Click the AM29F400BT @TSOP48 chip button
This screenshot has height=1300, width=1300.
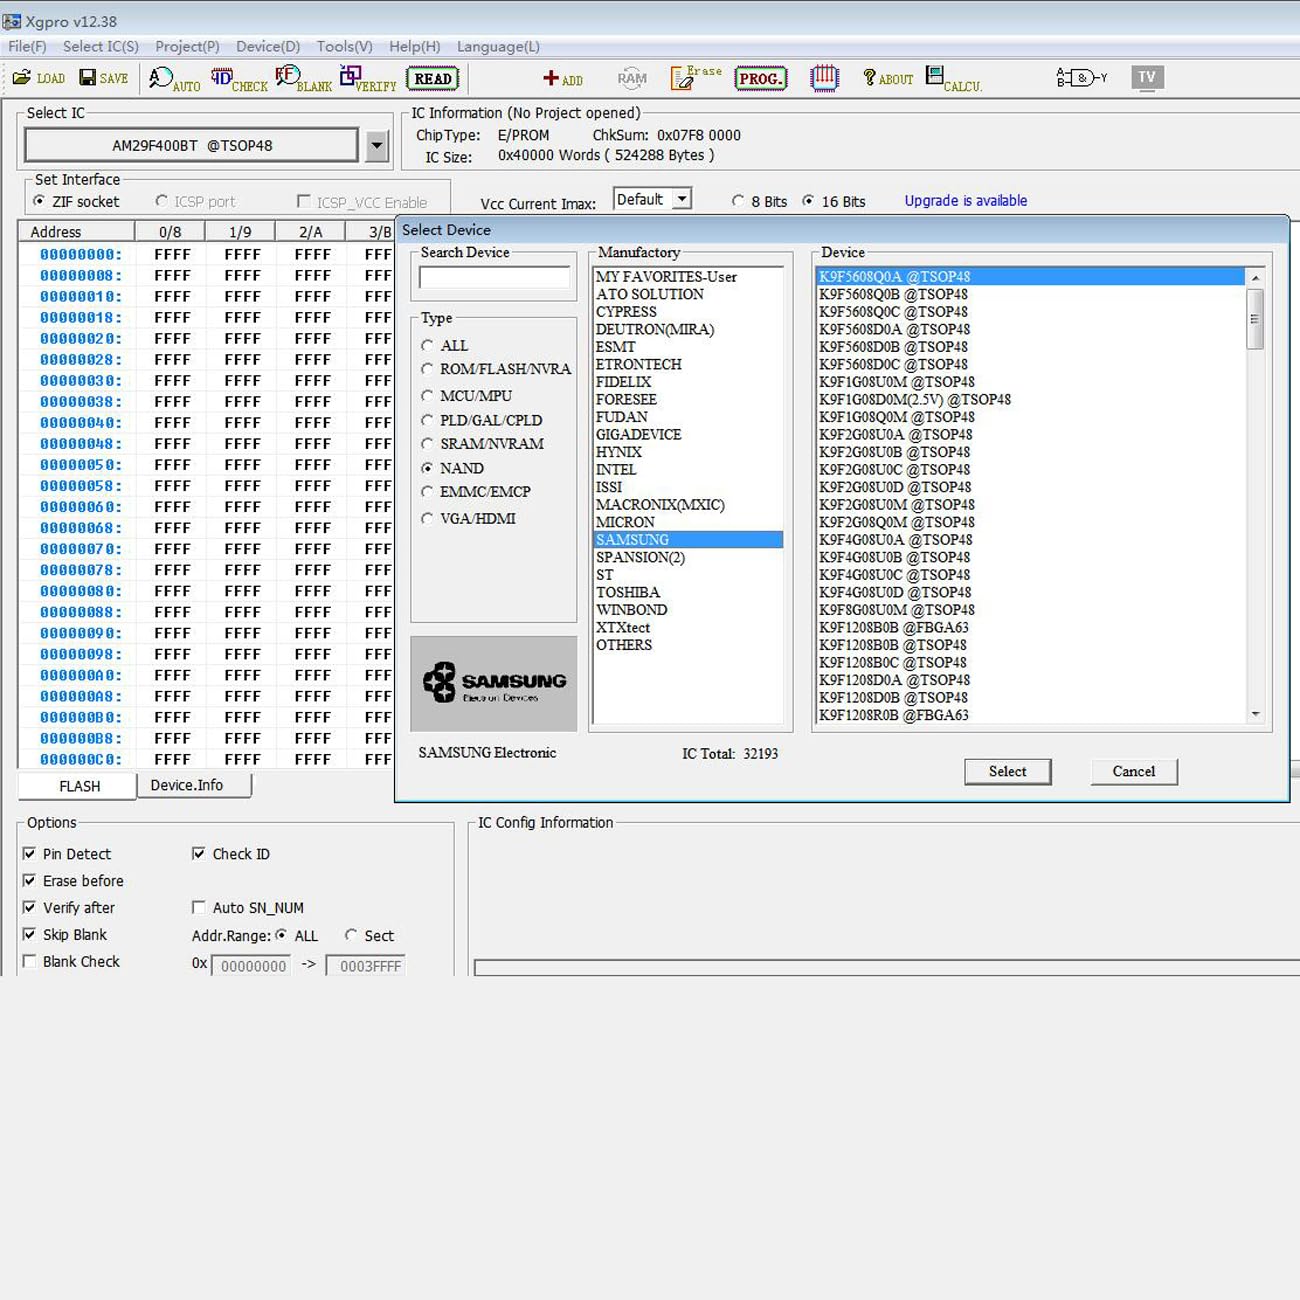(192, 145)
